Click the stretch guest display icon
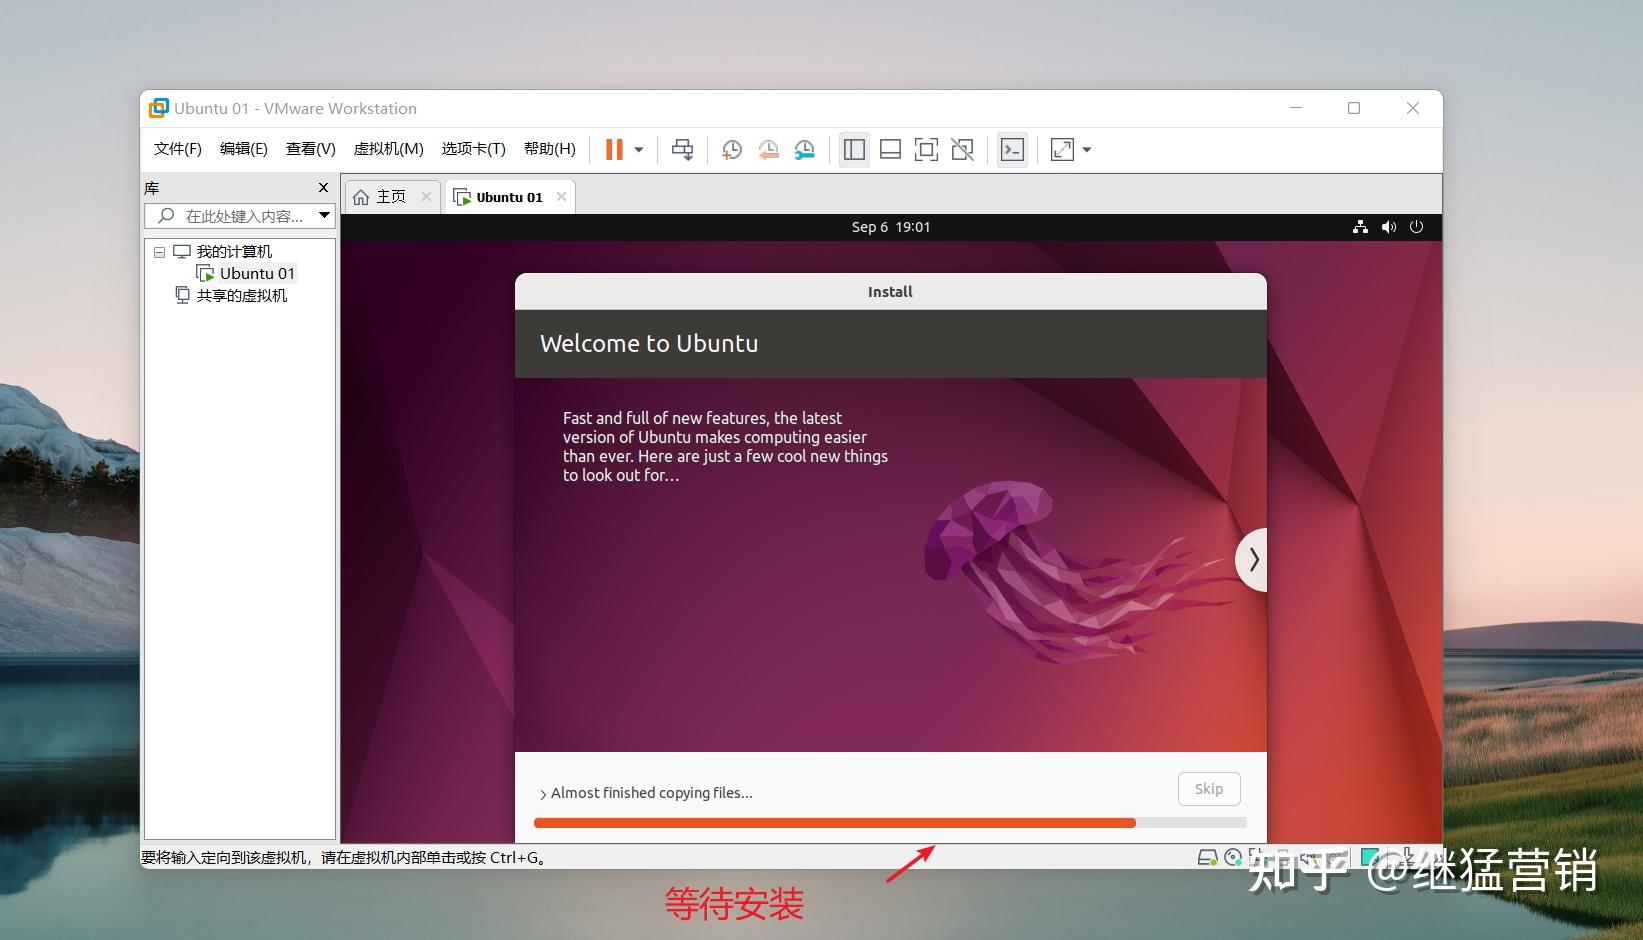 click(x=1062, y=150)
